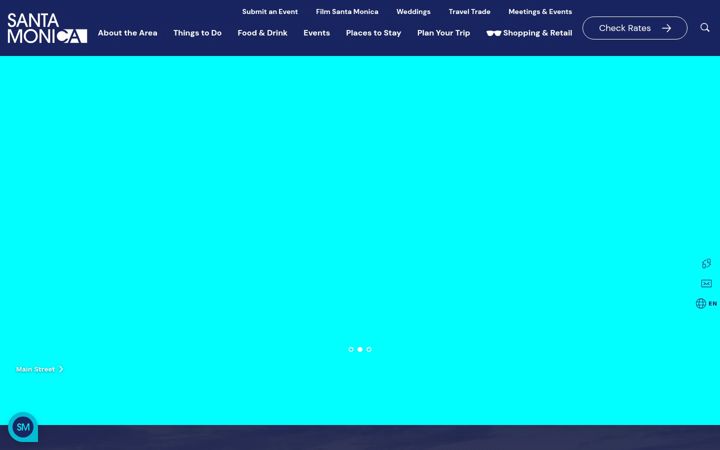The width and height of the screenshot is (720, 450).
Task: Select the third carousel slide dot
Action: (x=369, y=349)
